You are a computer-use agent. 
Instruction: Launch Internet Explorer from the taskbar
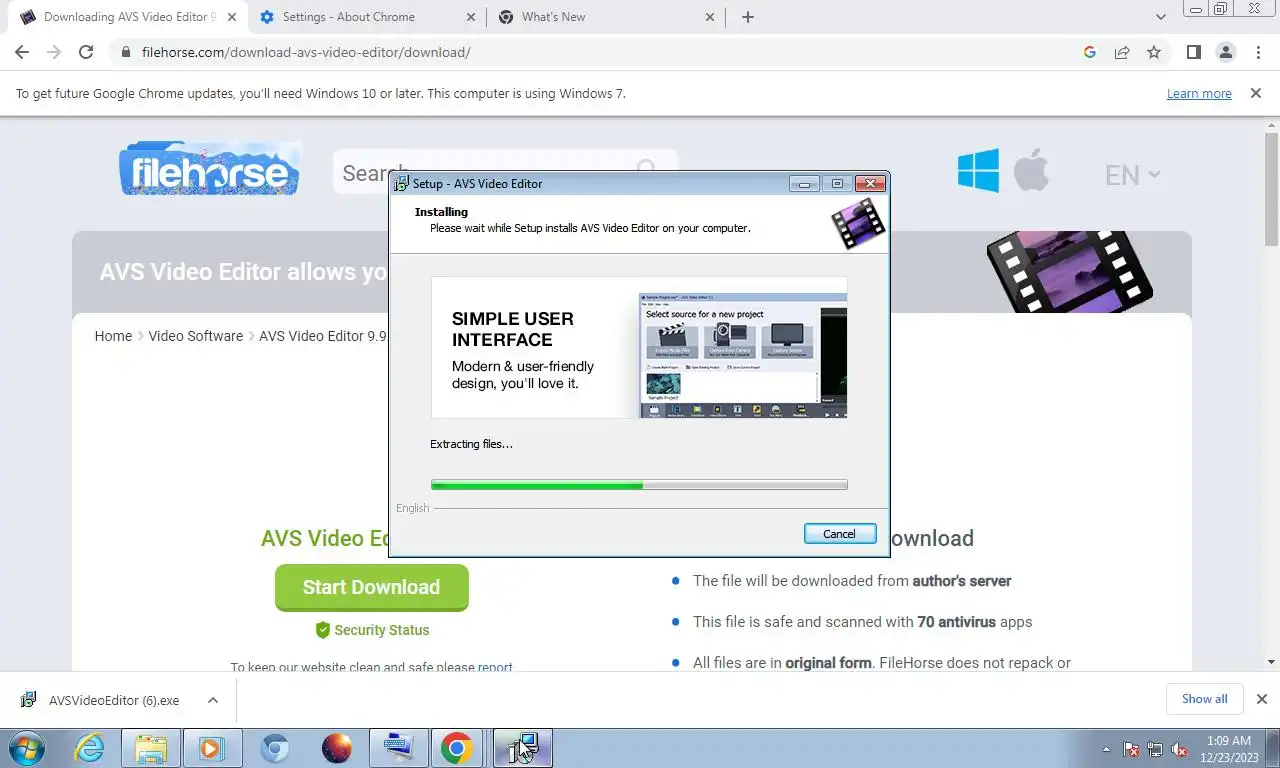pyautogui.click(x=90, y=748)
